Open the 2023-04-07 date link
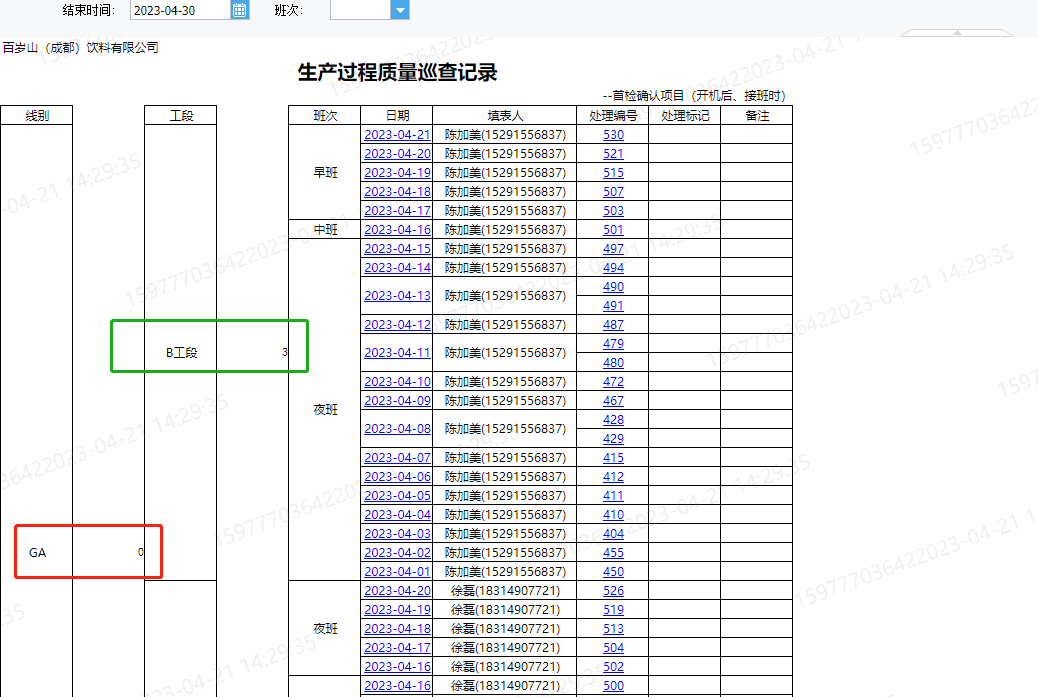 pyautogui.click(x=397, y=458)
